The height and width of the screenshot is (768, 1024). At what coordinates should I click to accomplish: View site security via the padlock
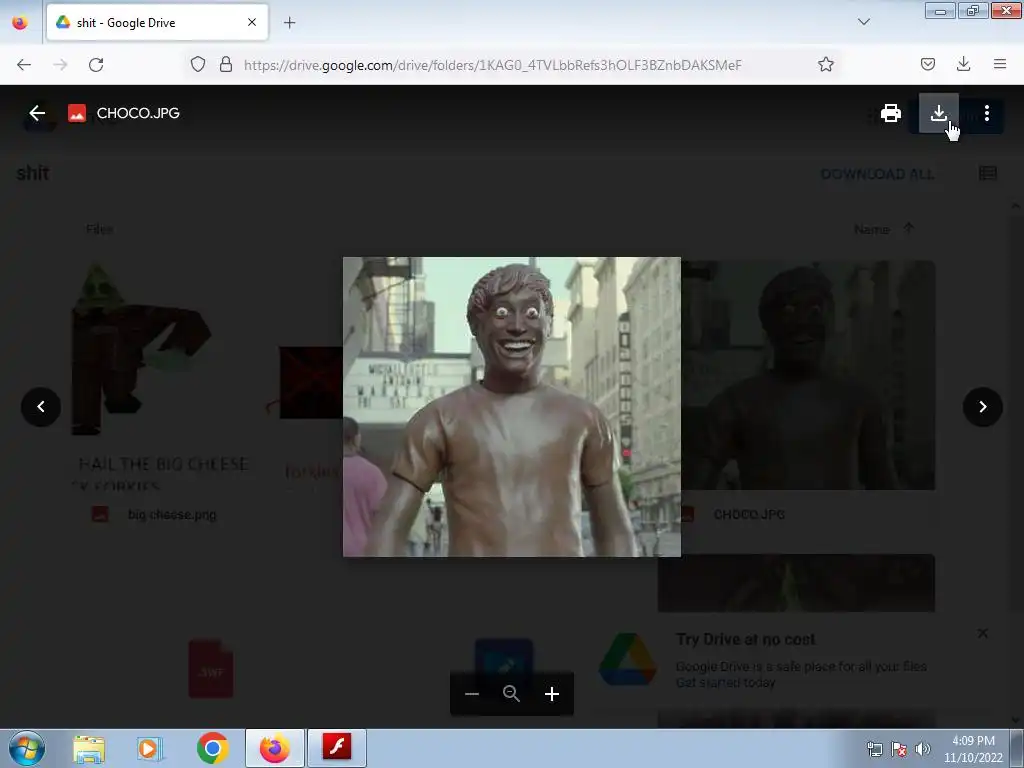(226, 64)
